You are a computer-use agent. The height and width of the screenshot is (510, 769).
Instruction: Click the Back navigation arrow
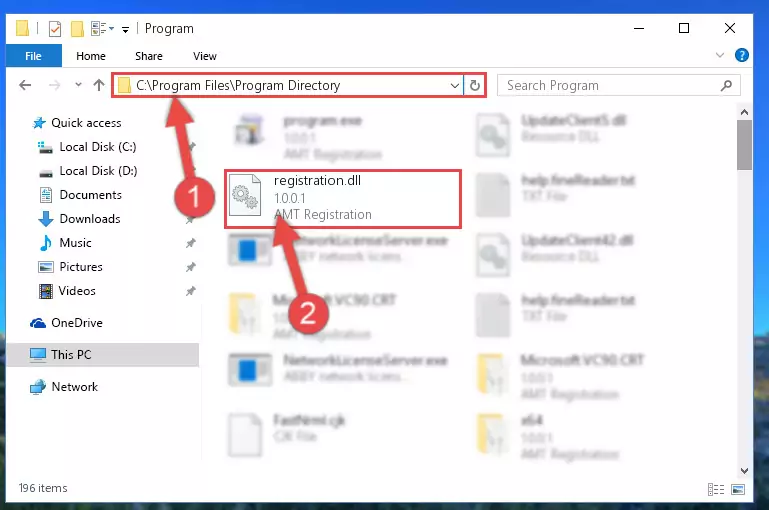[x=25, y=85]
